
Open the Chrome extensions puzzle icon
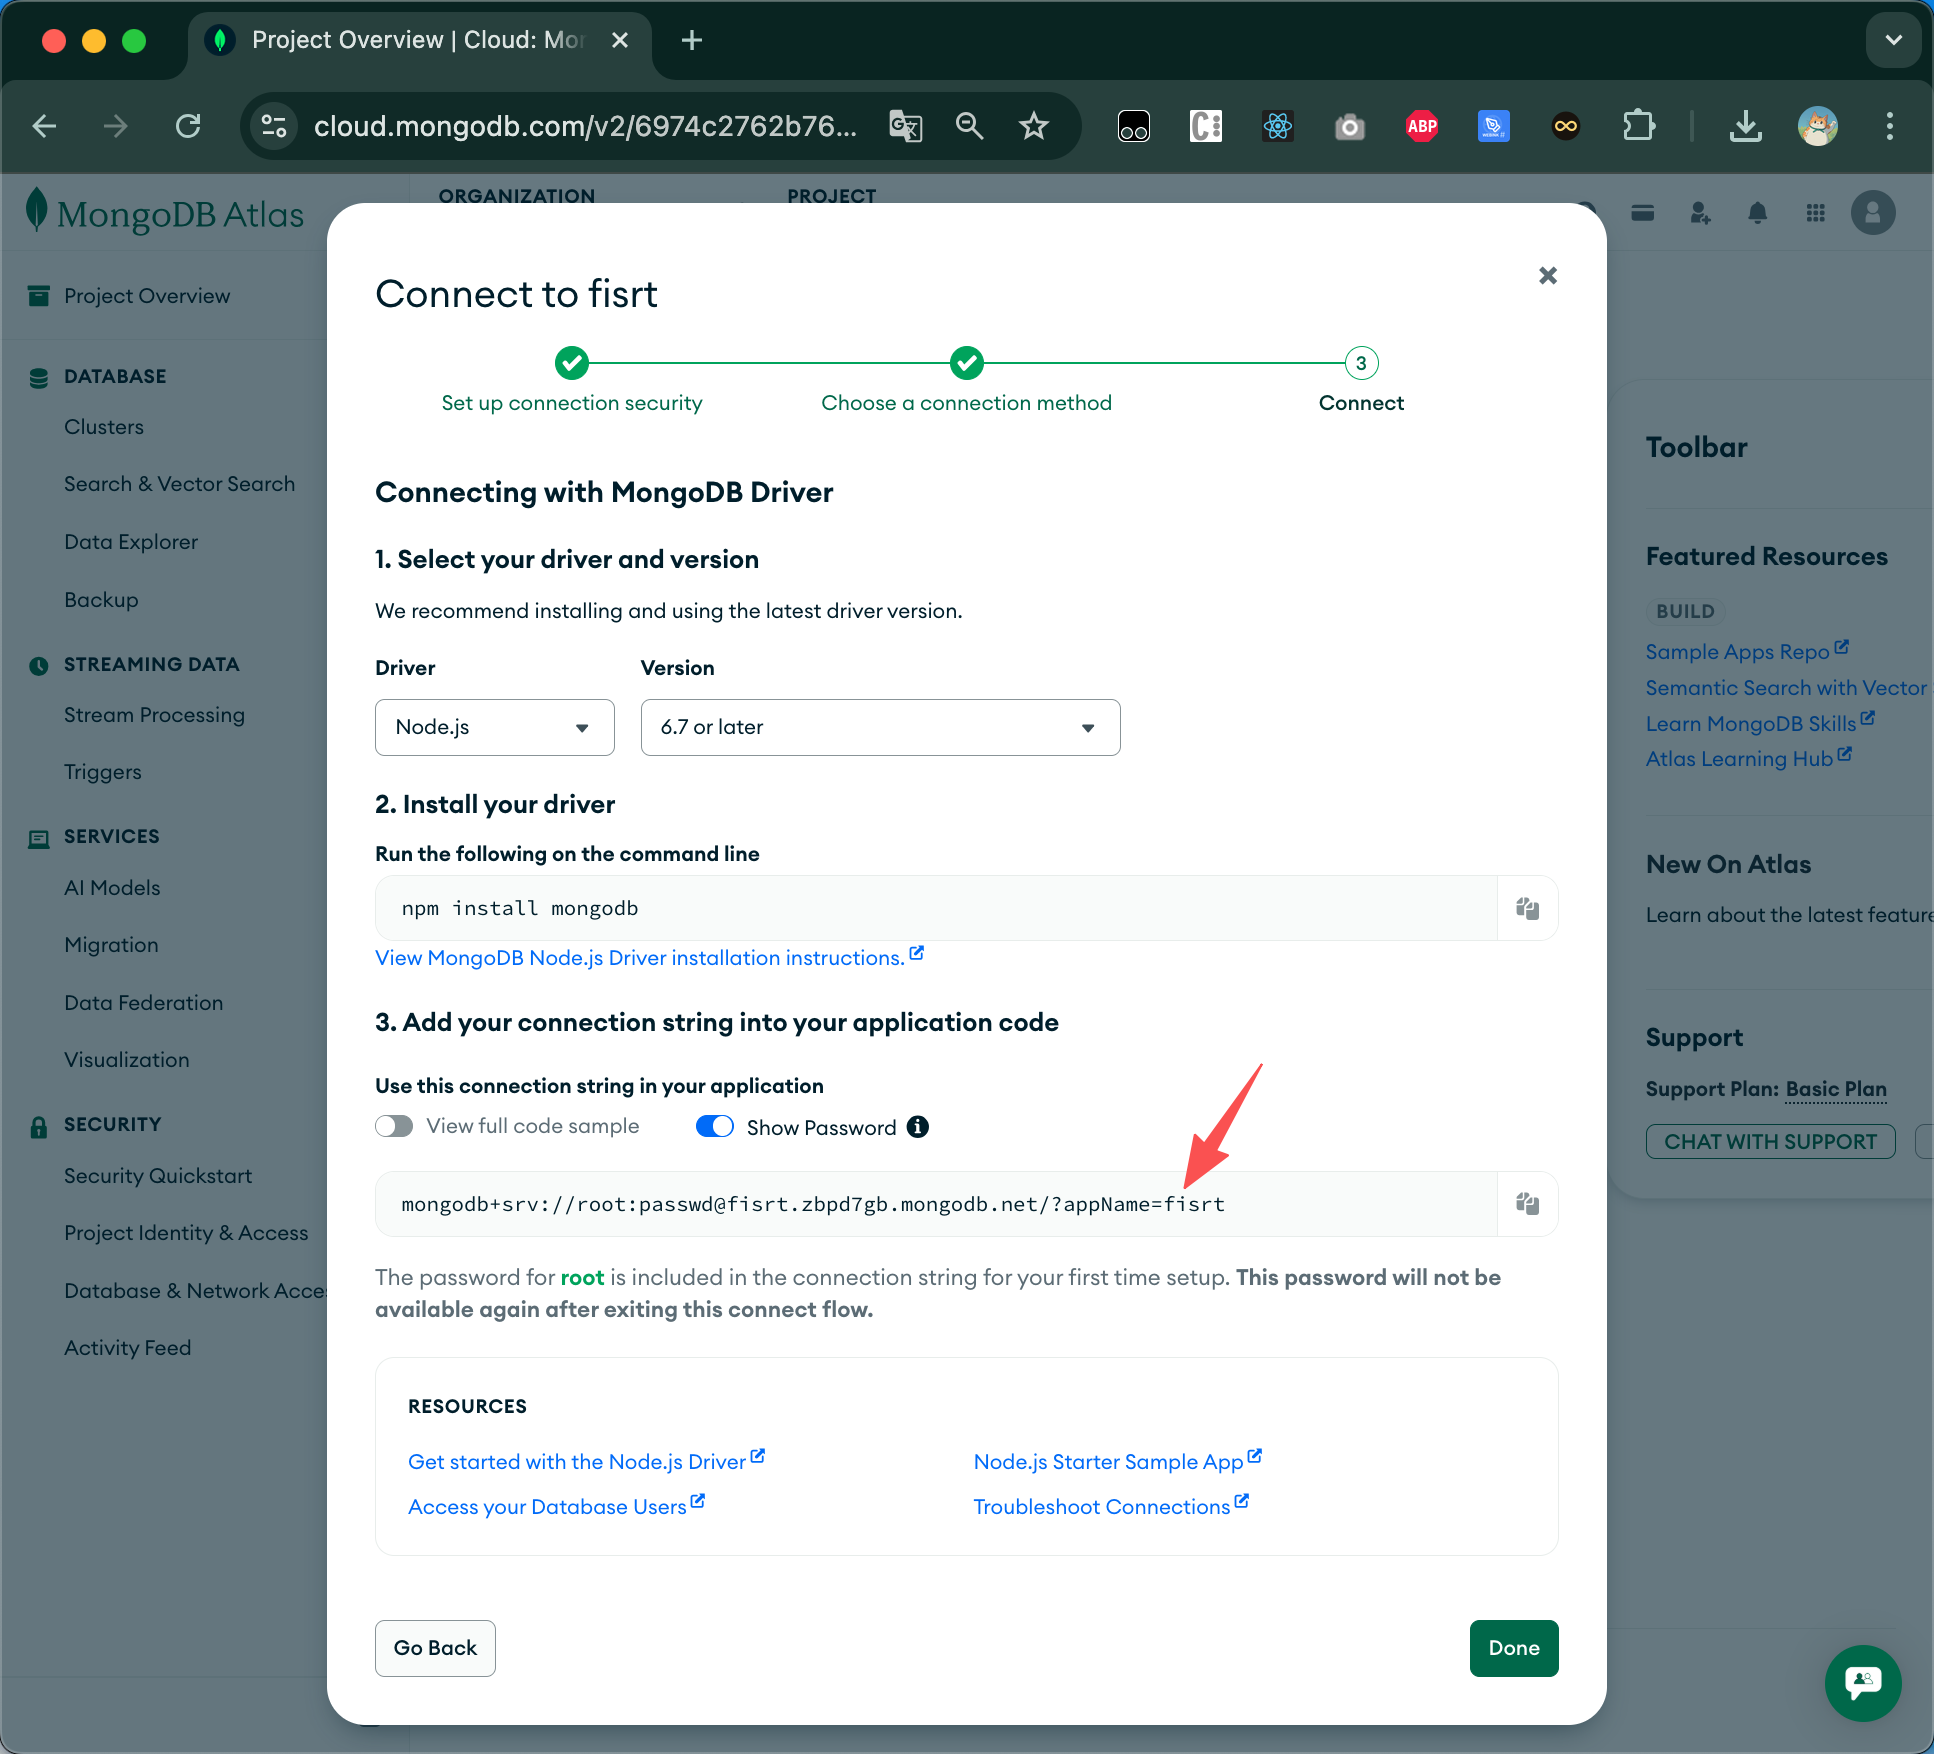1638,126
